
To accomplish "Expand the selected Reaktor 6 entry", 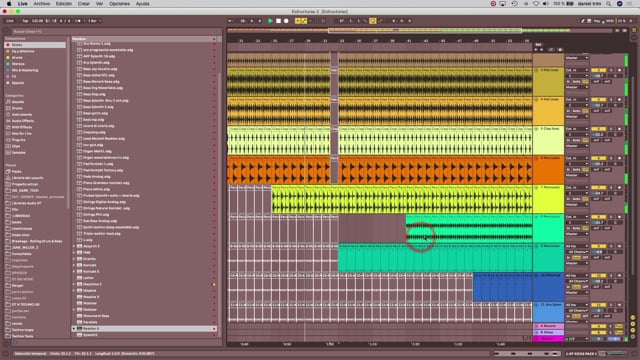I will pos(74,329).
